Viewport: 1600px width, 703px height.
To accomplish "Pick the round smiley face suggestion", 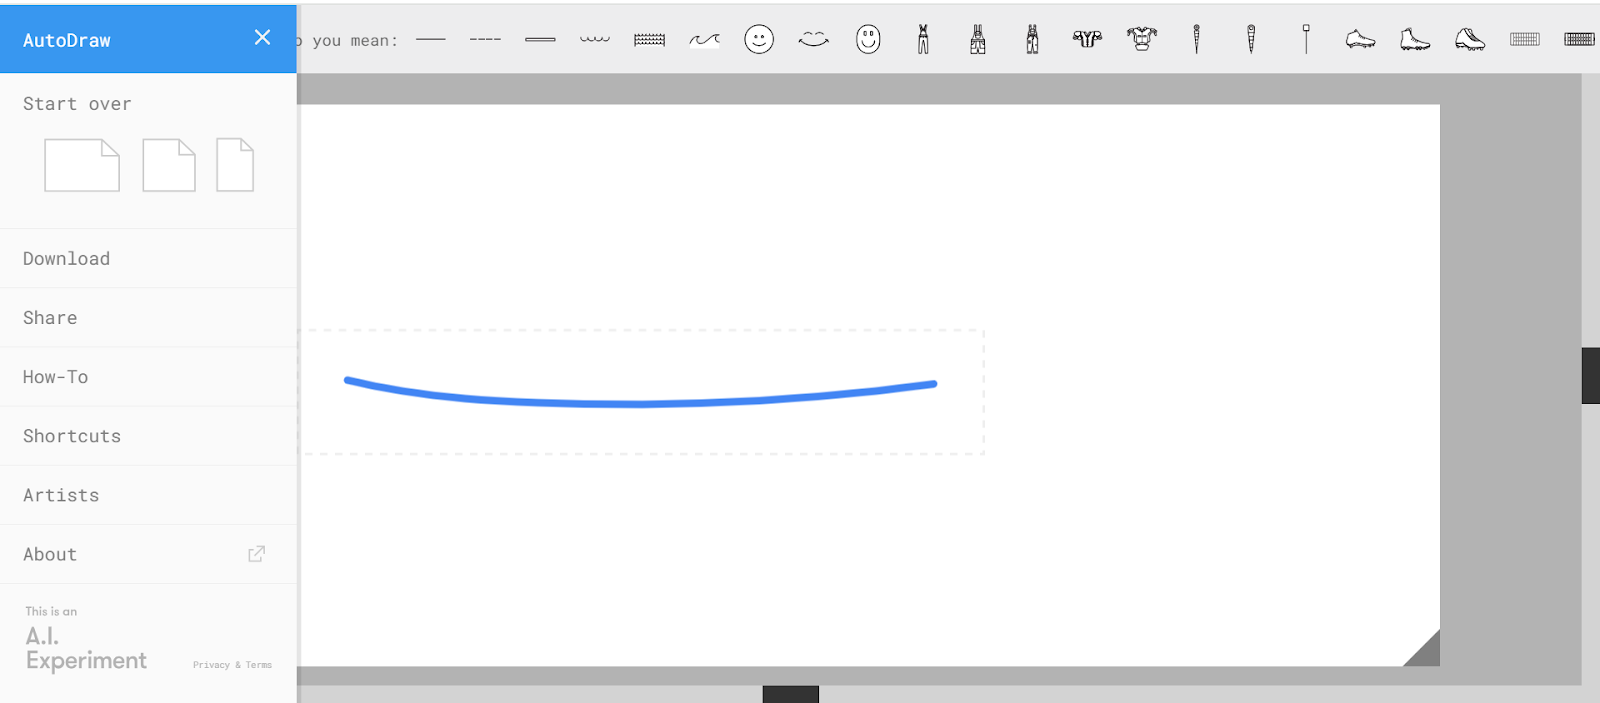I will click(759, 40).
